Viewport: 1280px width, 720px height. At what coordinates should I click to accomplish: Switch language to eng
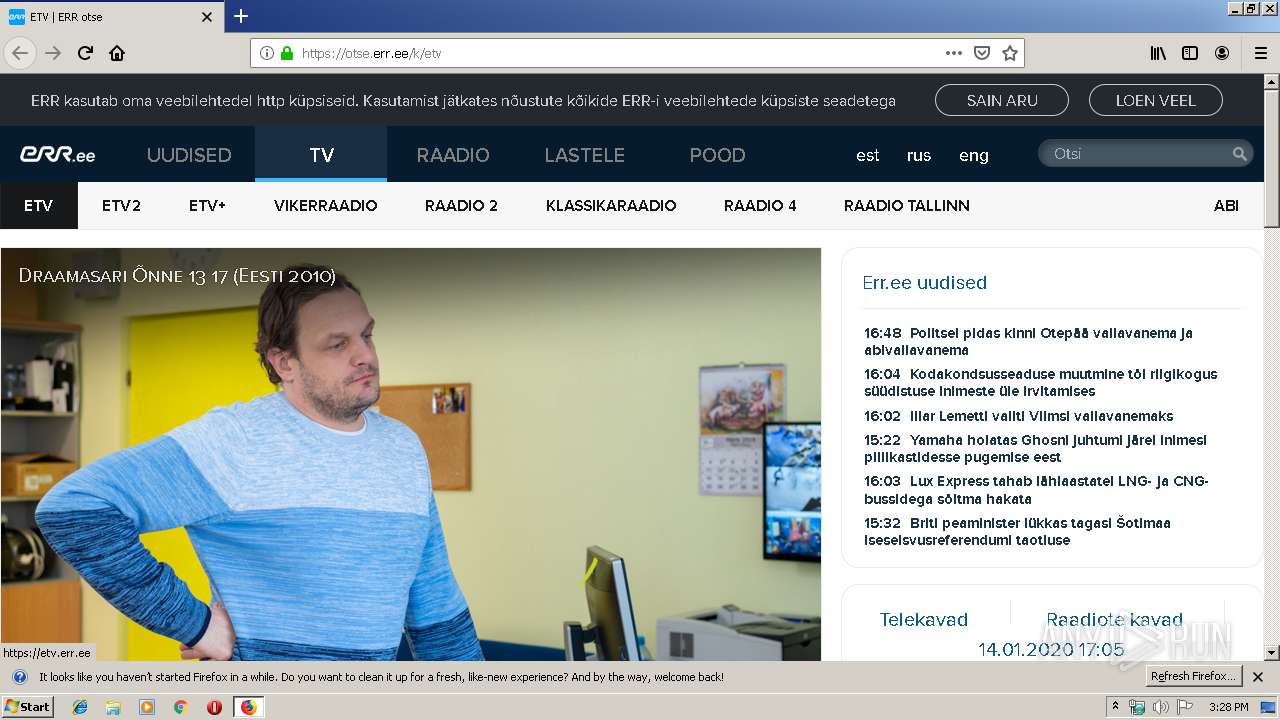[x=974, y=155]
